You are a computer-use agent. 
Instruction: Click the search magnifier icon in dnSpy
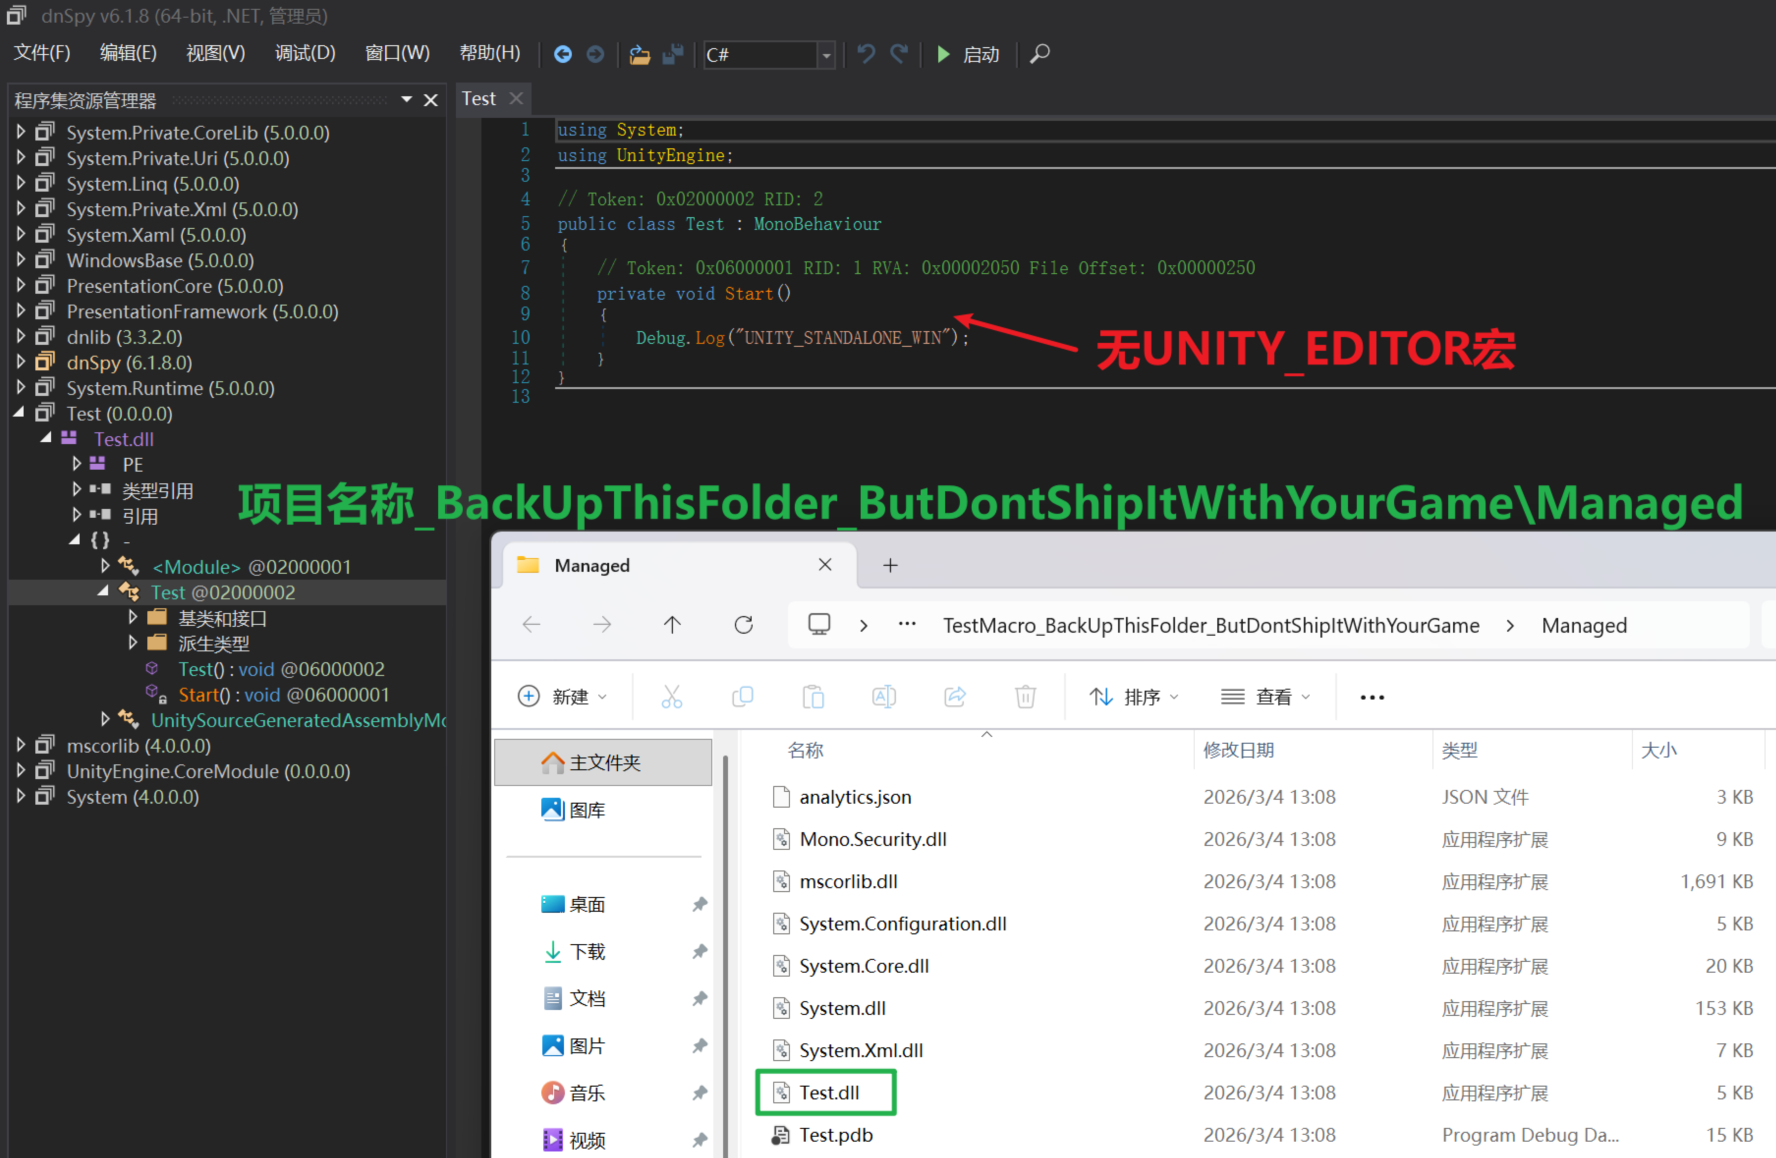(x=1040, y=54)
